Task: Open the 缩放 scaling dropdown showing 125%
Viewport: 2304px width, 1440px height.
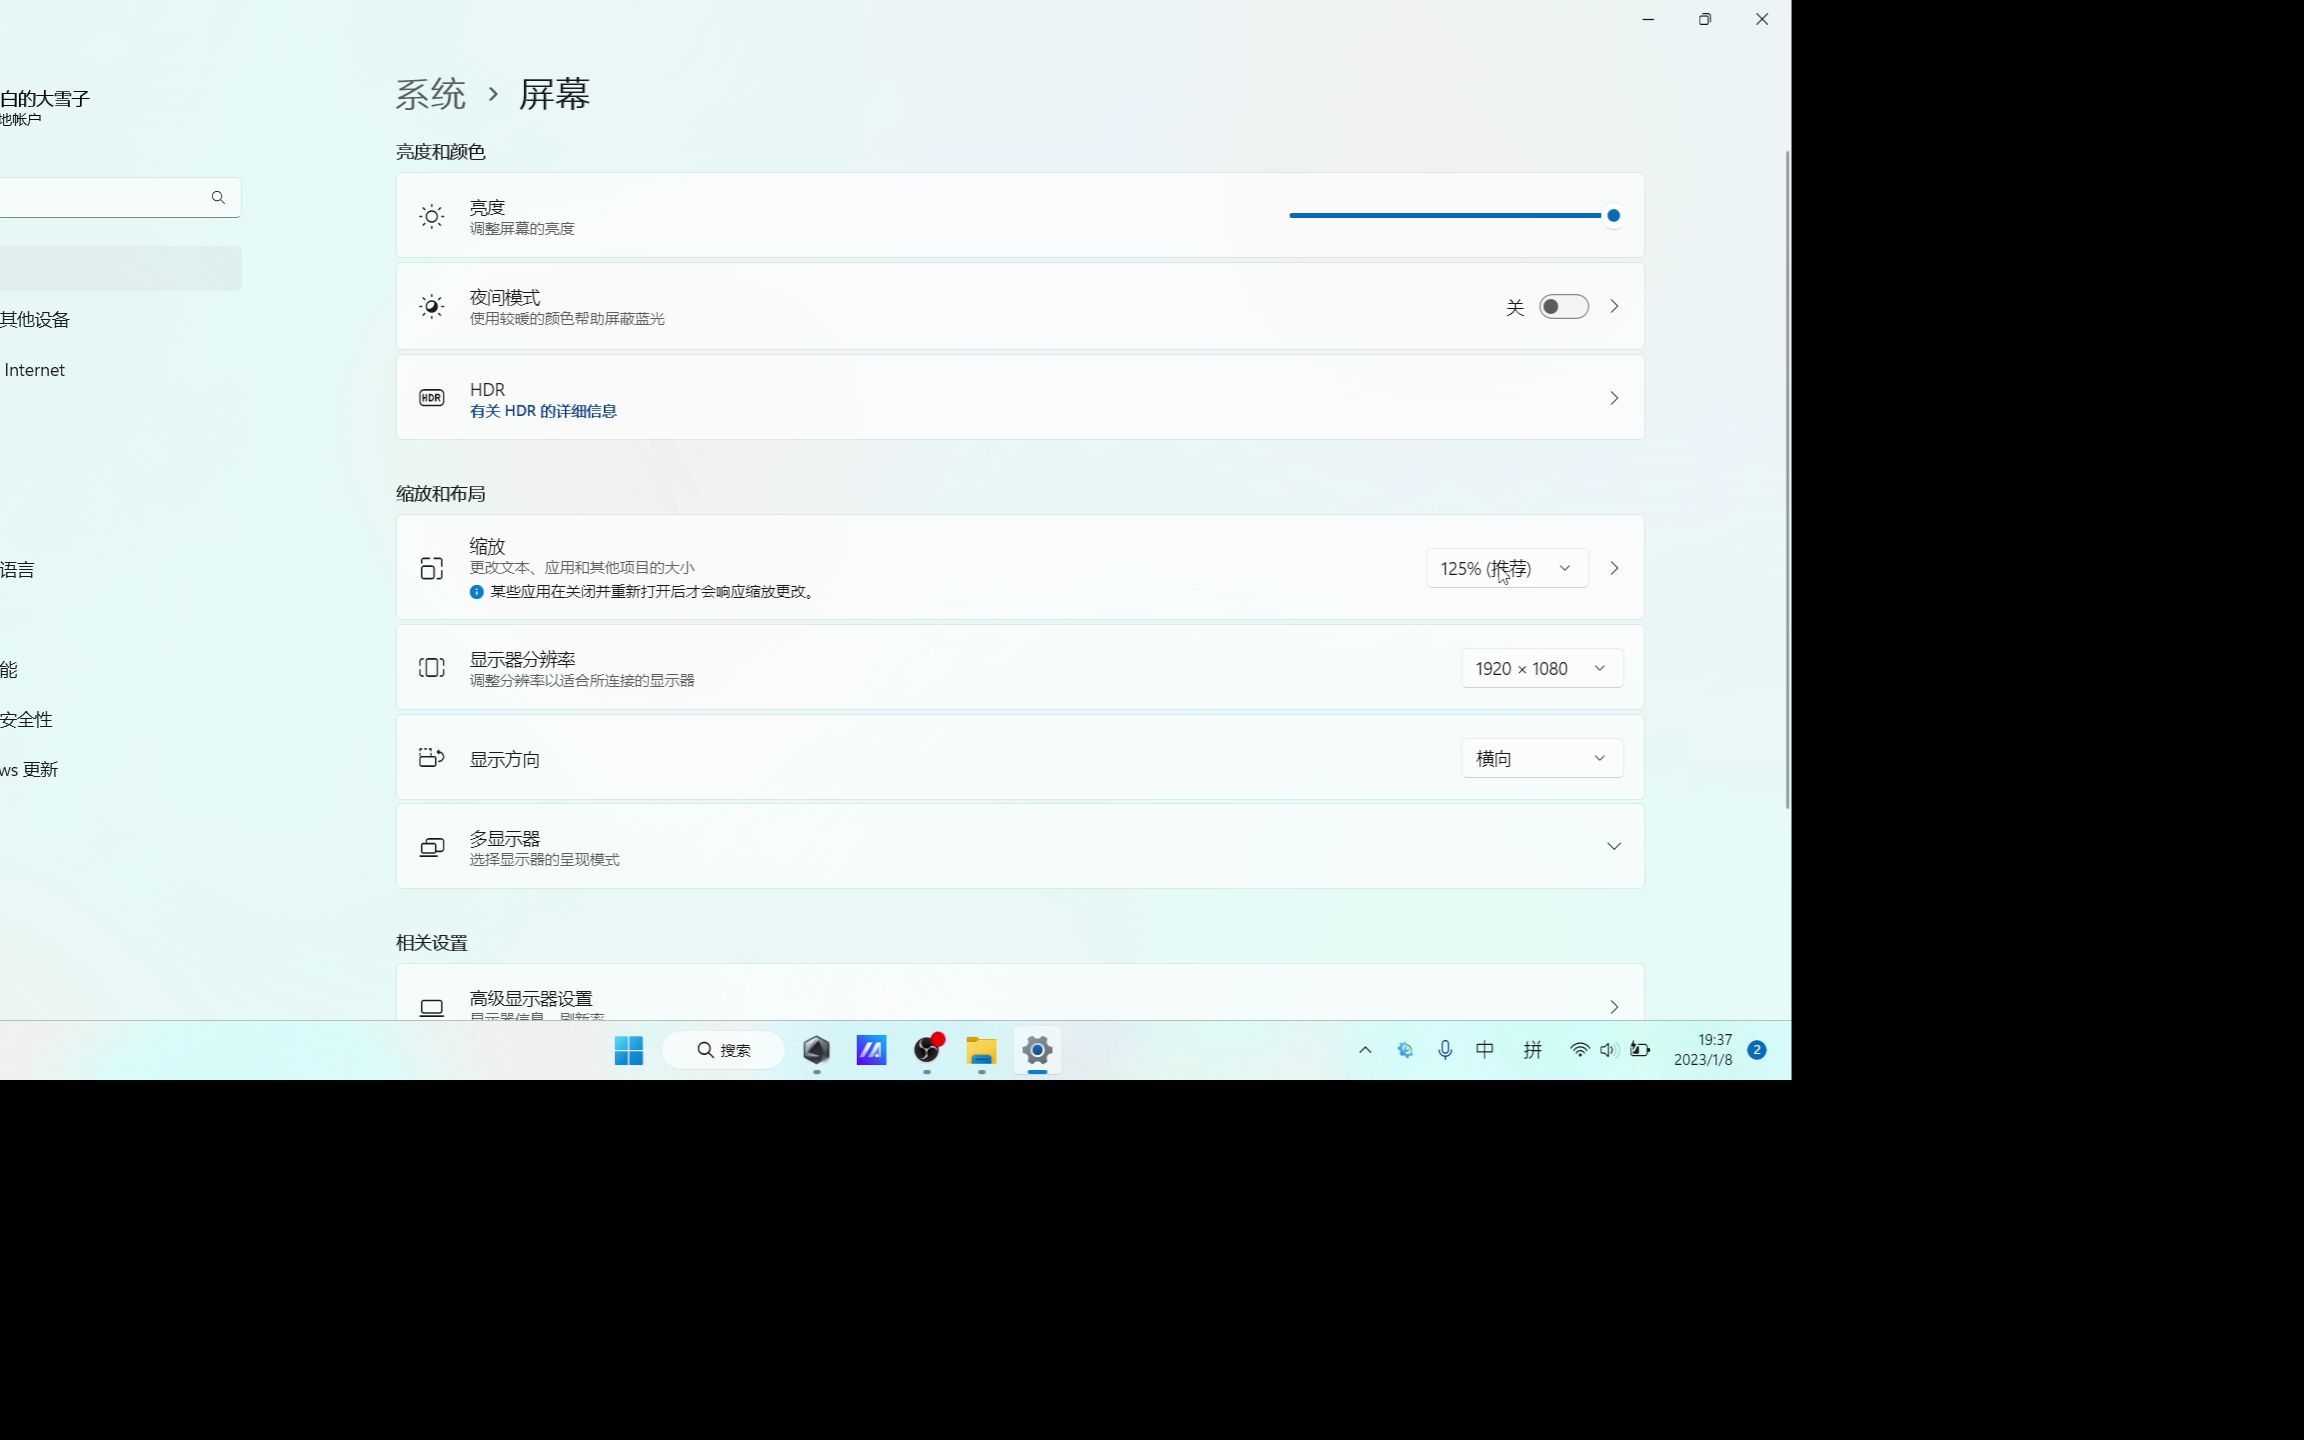Action: (1506, 568)
